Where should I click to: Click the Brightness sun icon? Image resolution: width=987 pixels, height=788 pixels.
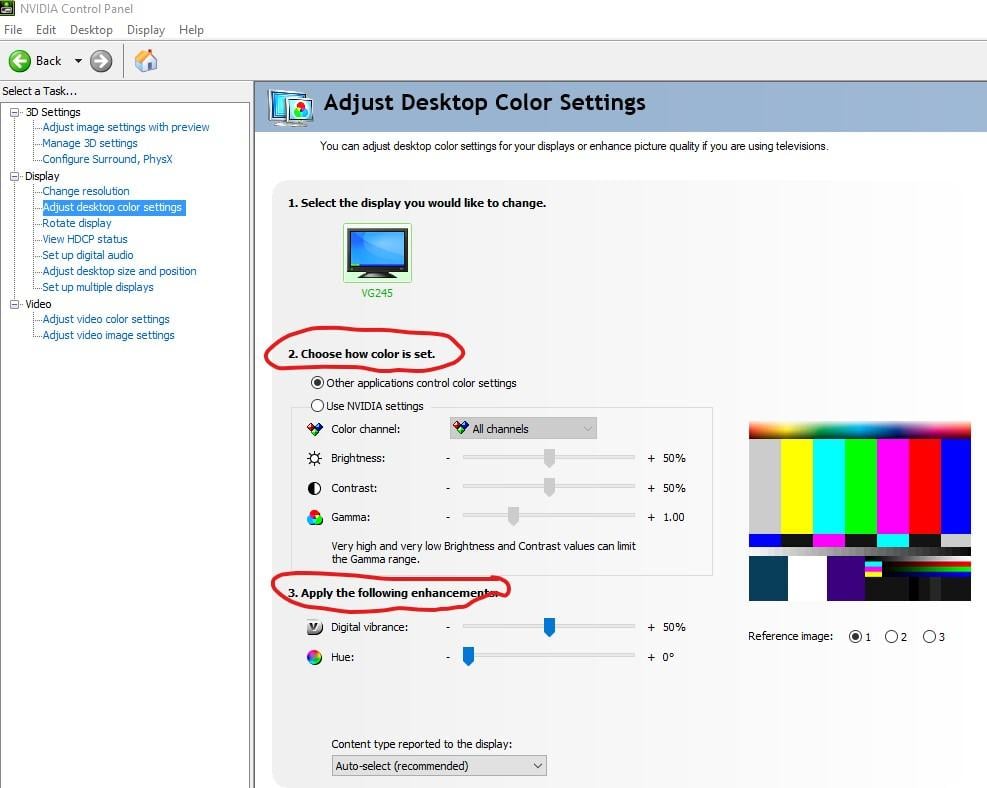314,458
